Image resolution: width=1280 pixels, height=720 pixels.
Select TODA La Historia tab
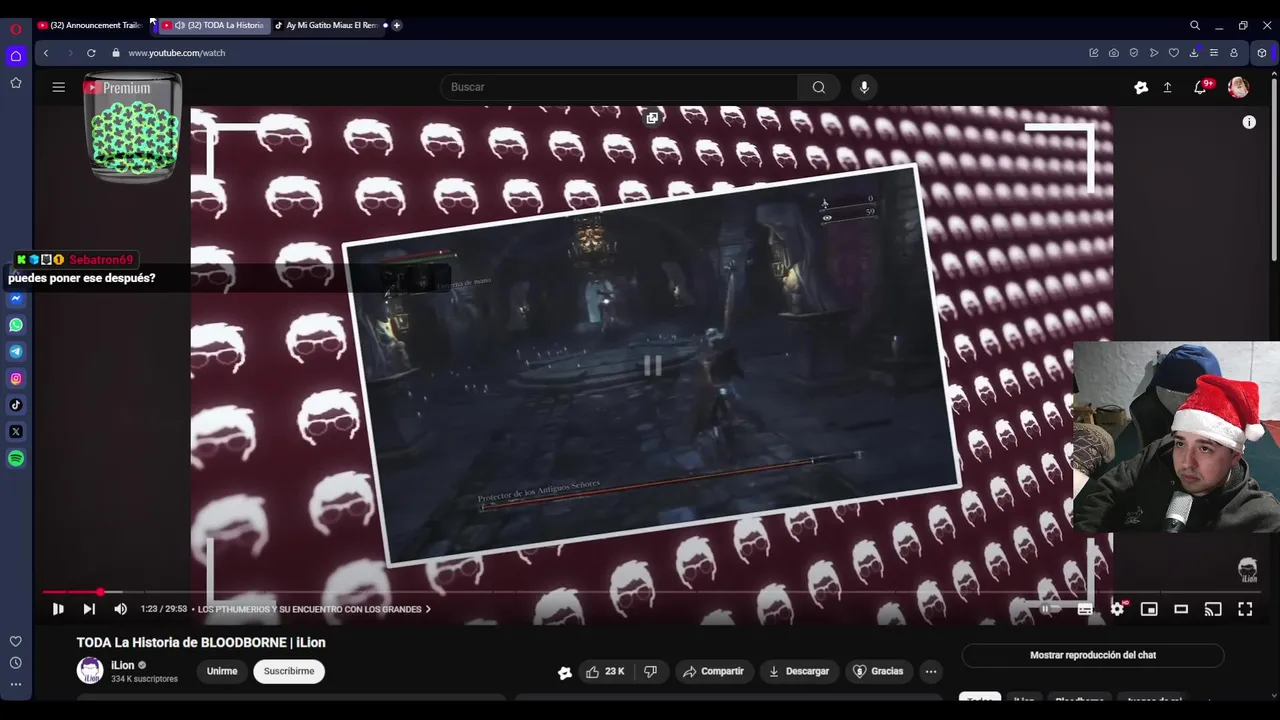(x=215, y=25)
